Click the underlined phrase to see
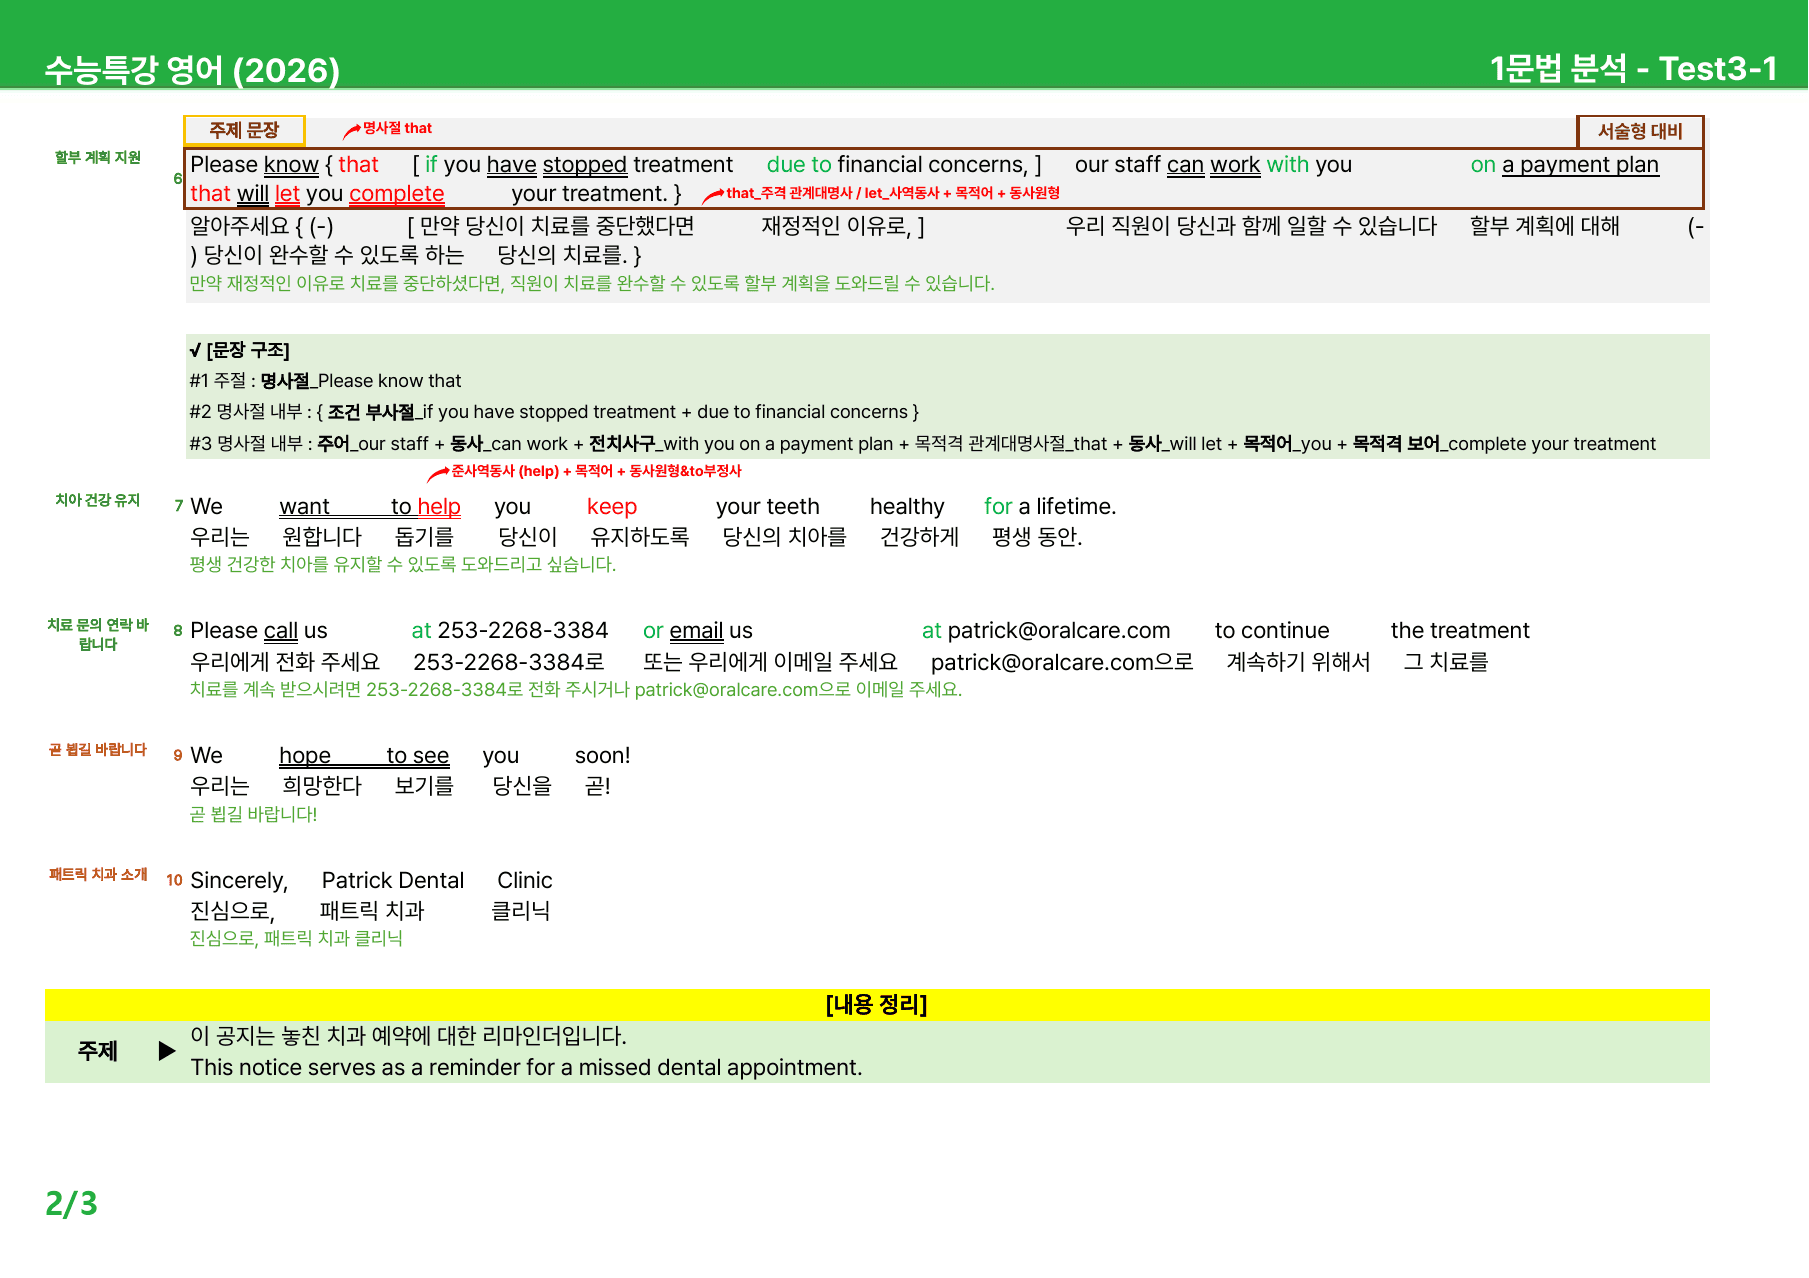Image resolution: width=1809 pixels, height=1278 pixels. [418, 756]
